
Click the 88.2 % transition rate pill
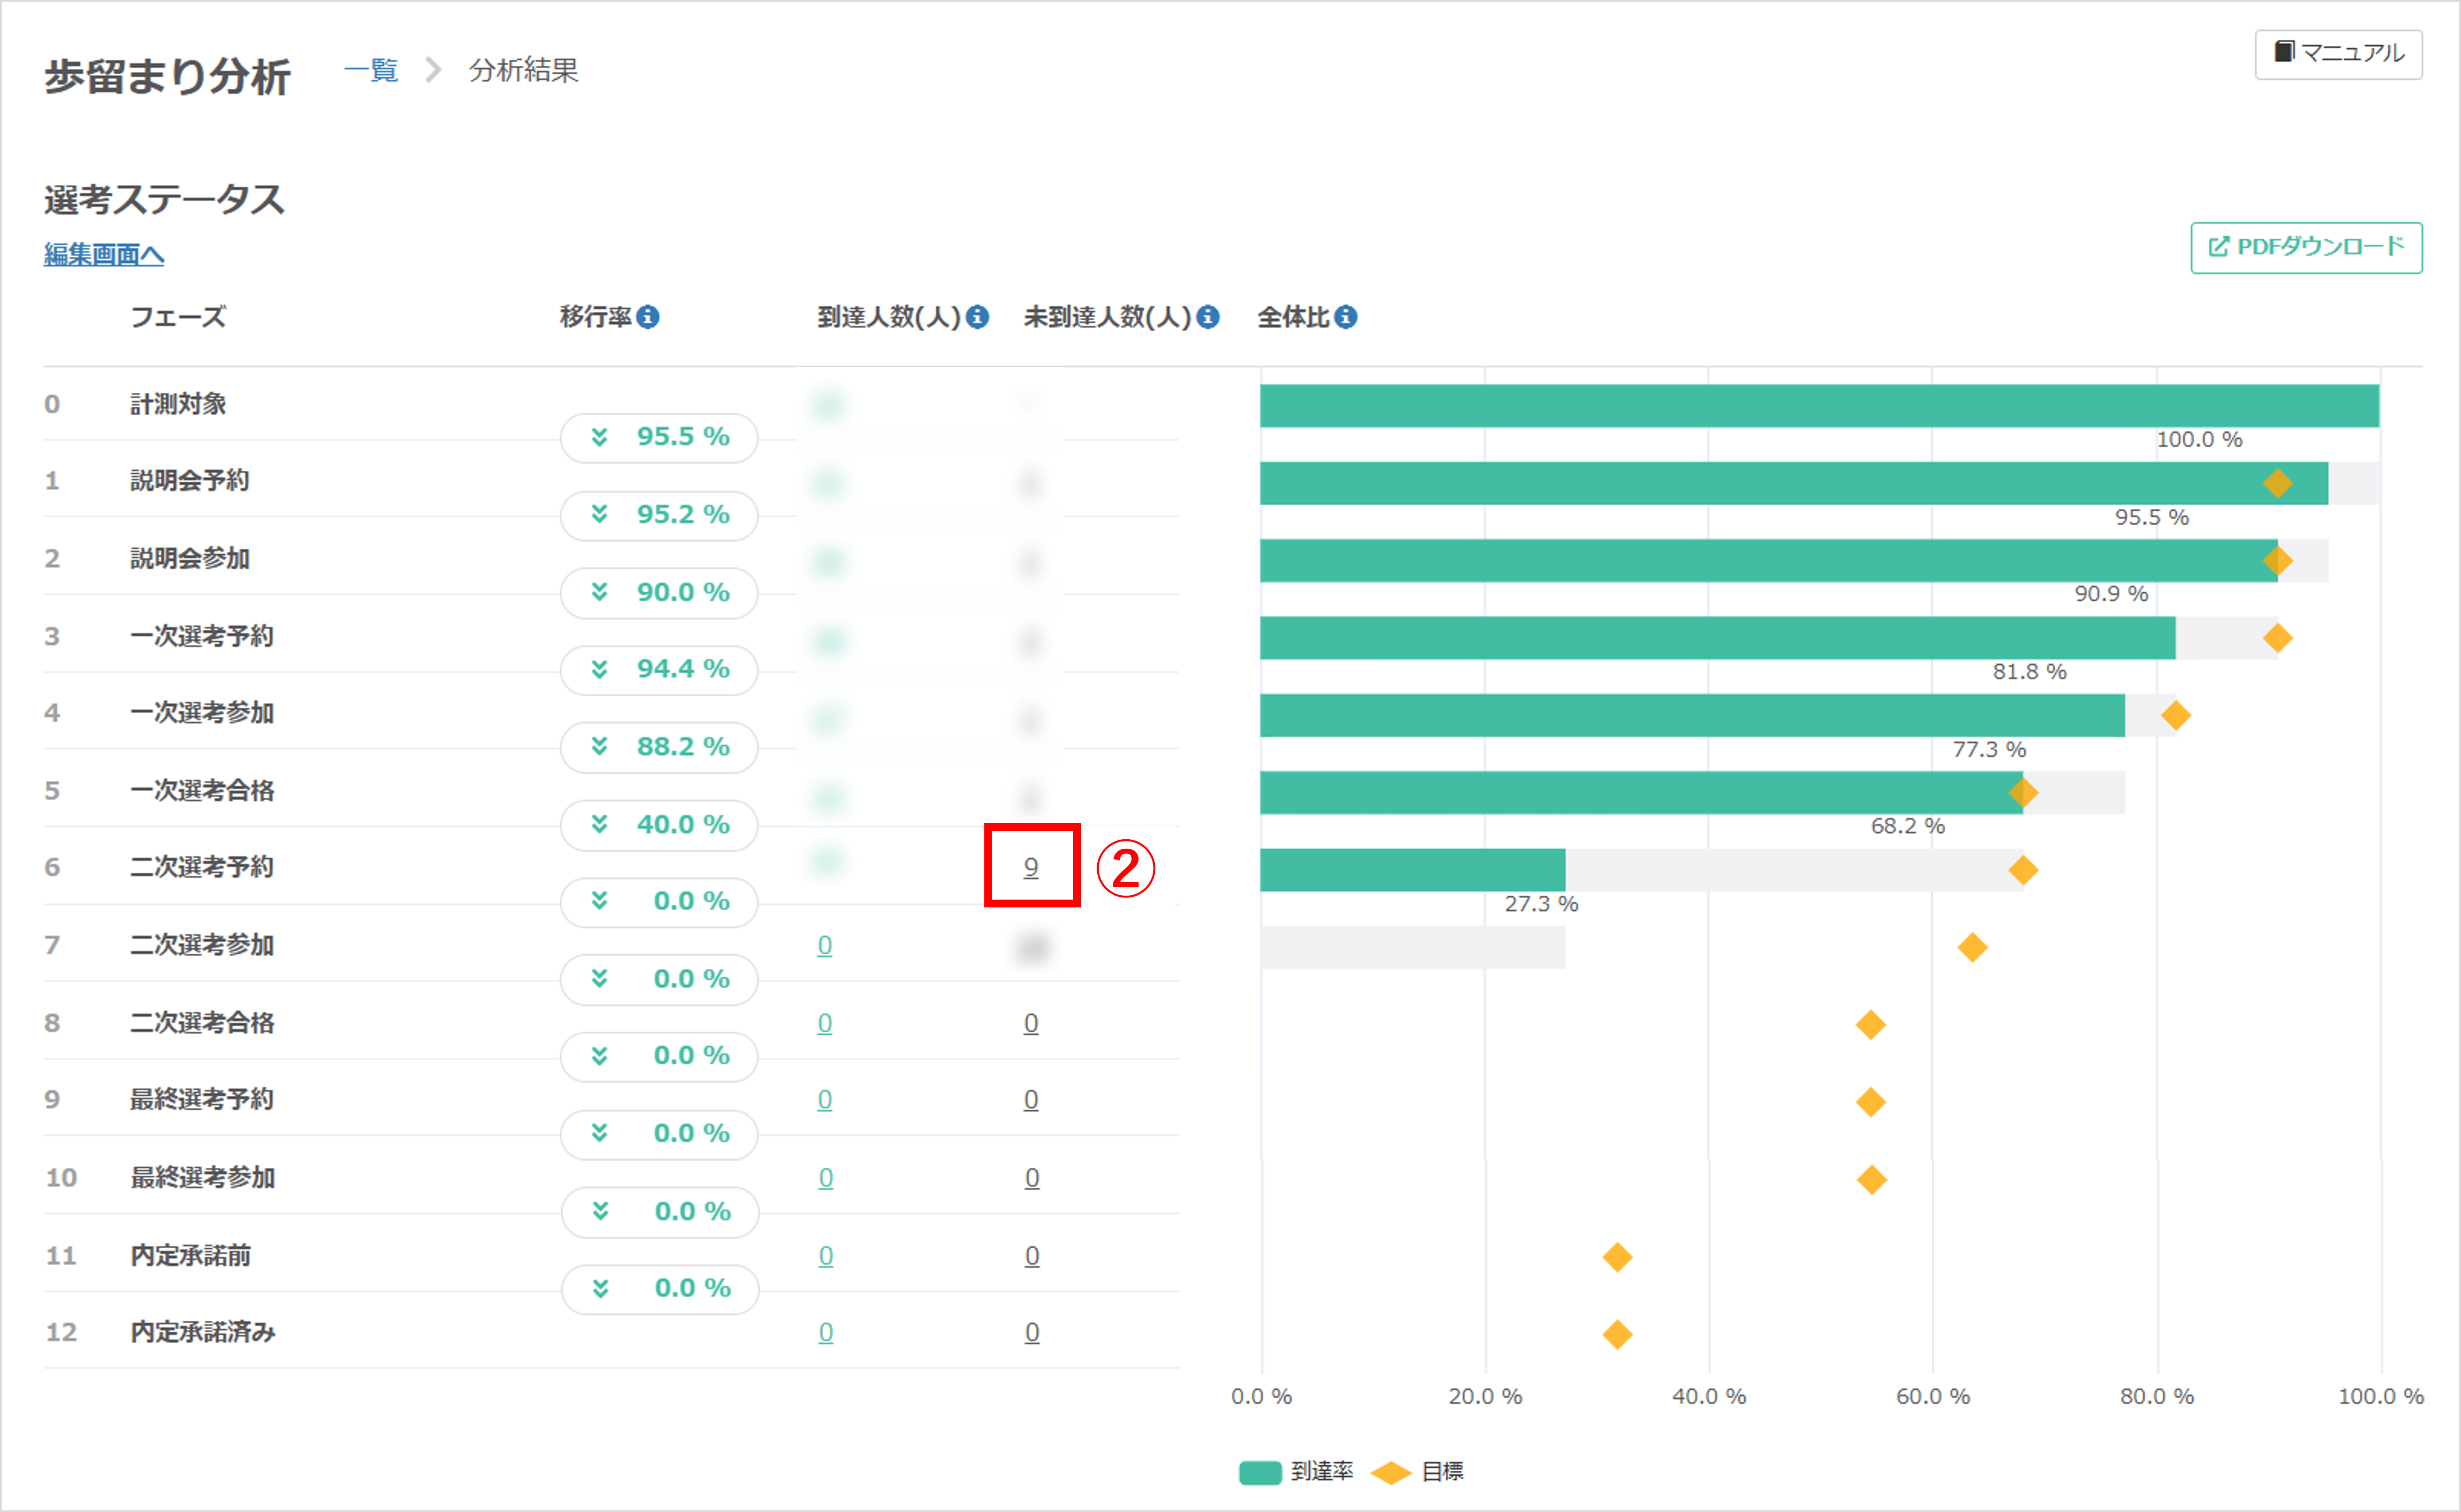[659, 747]
